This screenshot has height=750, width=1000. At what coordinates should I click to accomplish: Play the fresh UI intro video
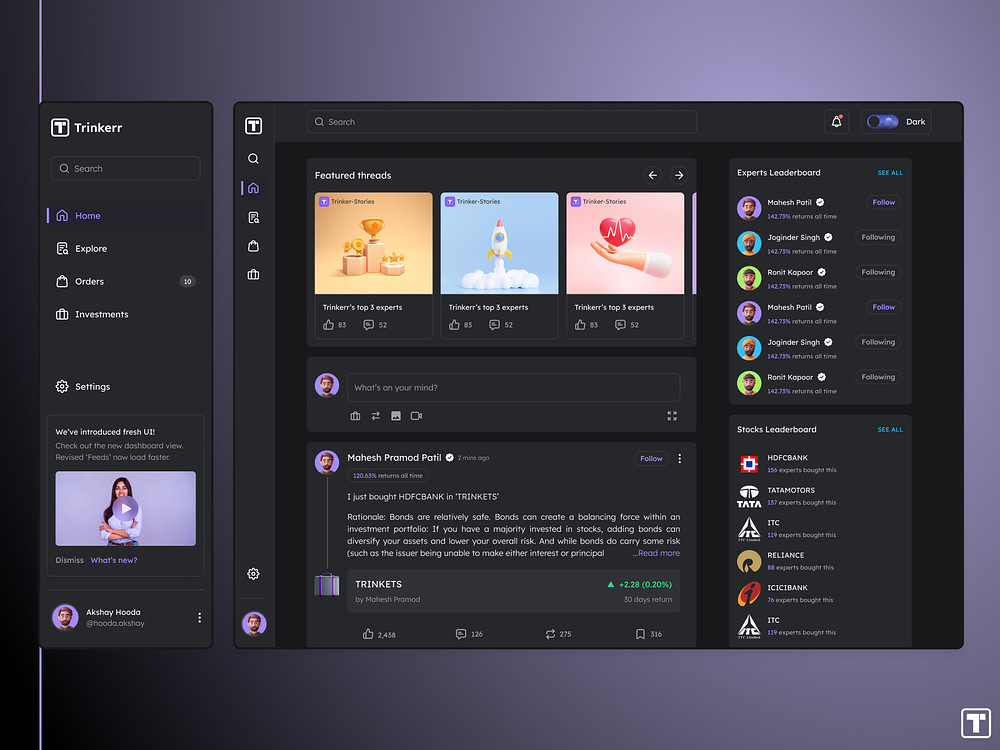pyautogui.click(x=126, y=508)
